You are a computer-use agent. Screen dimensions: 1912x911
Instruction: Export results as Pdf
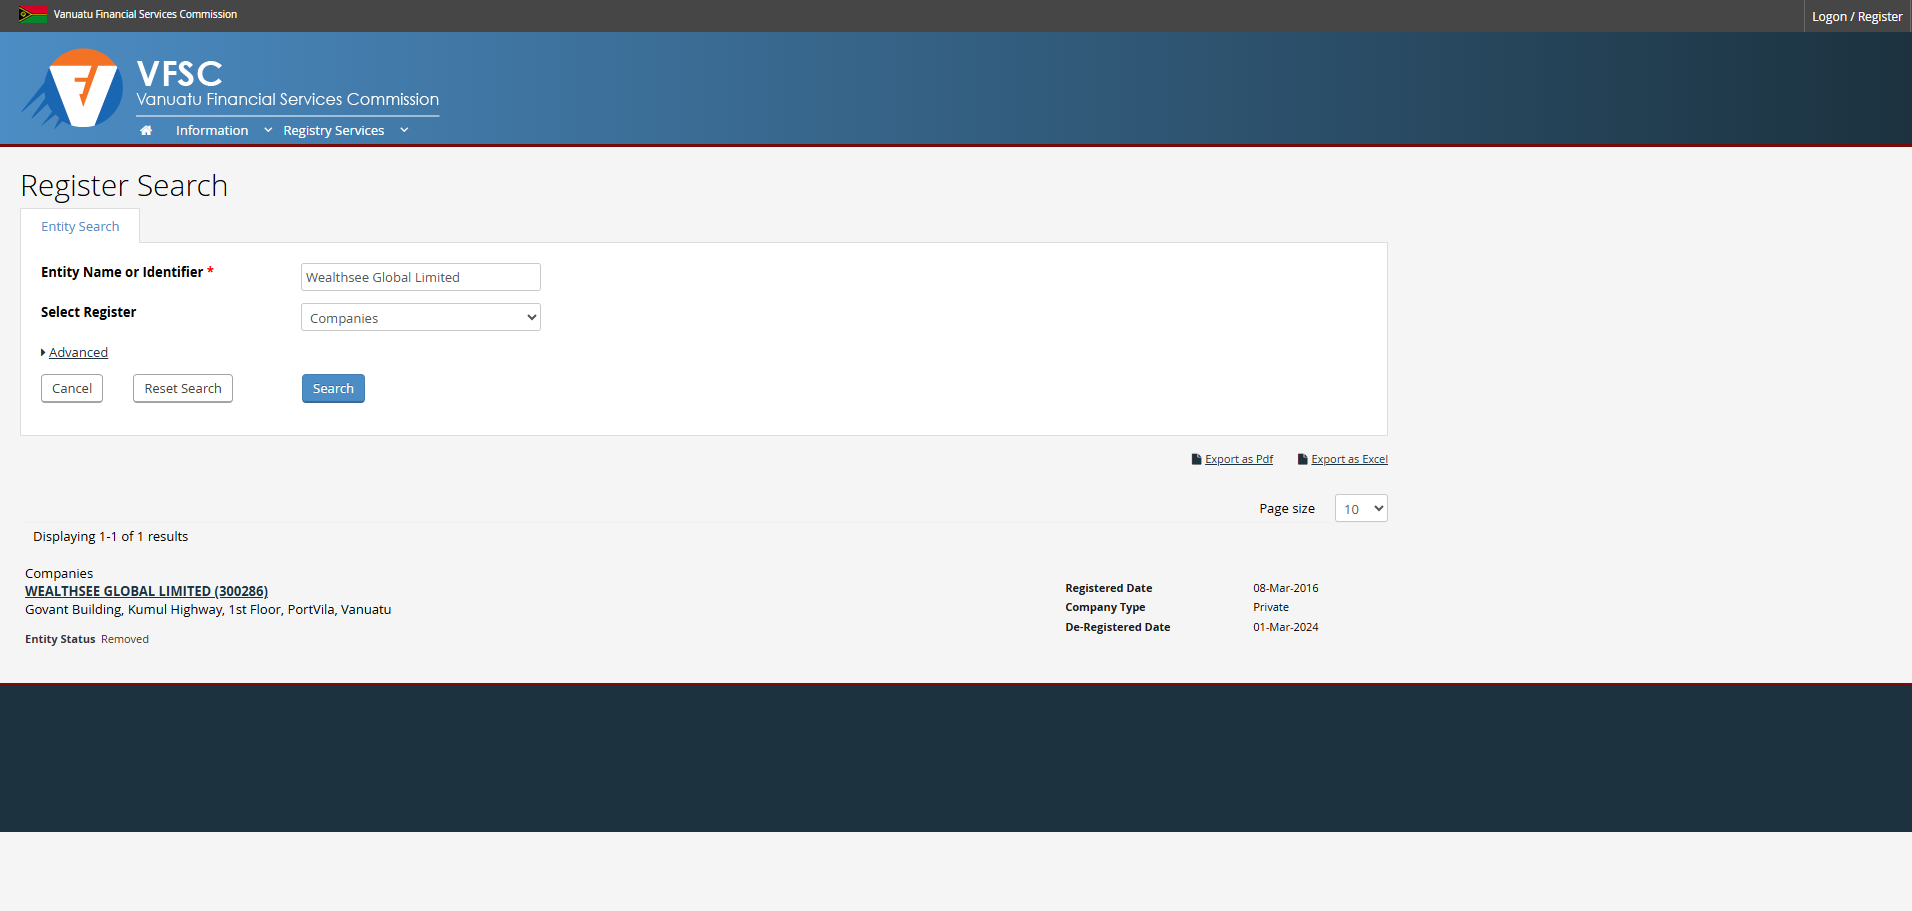(x=1239, y=459)
